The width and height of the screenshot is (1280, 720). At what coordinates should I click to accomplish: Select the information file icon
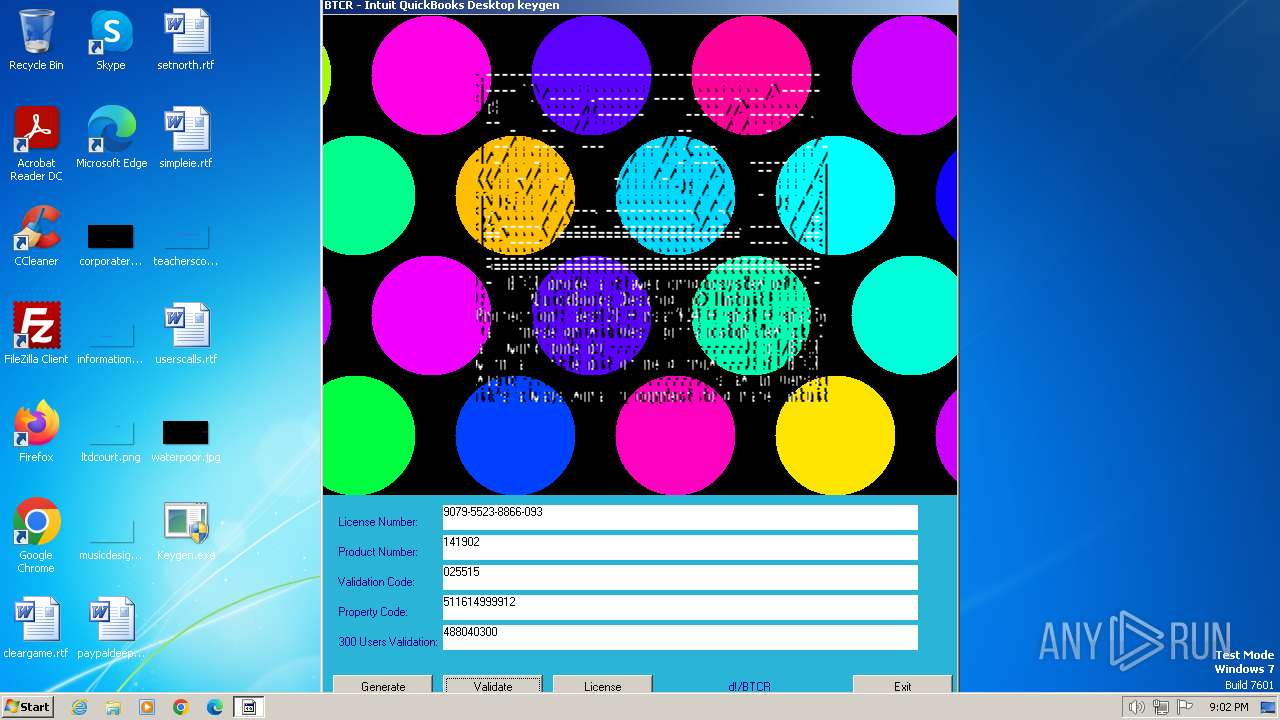tap(110, 344)
